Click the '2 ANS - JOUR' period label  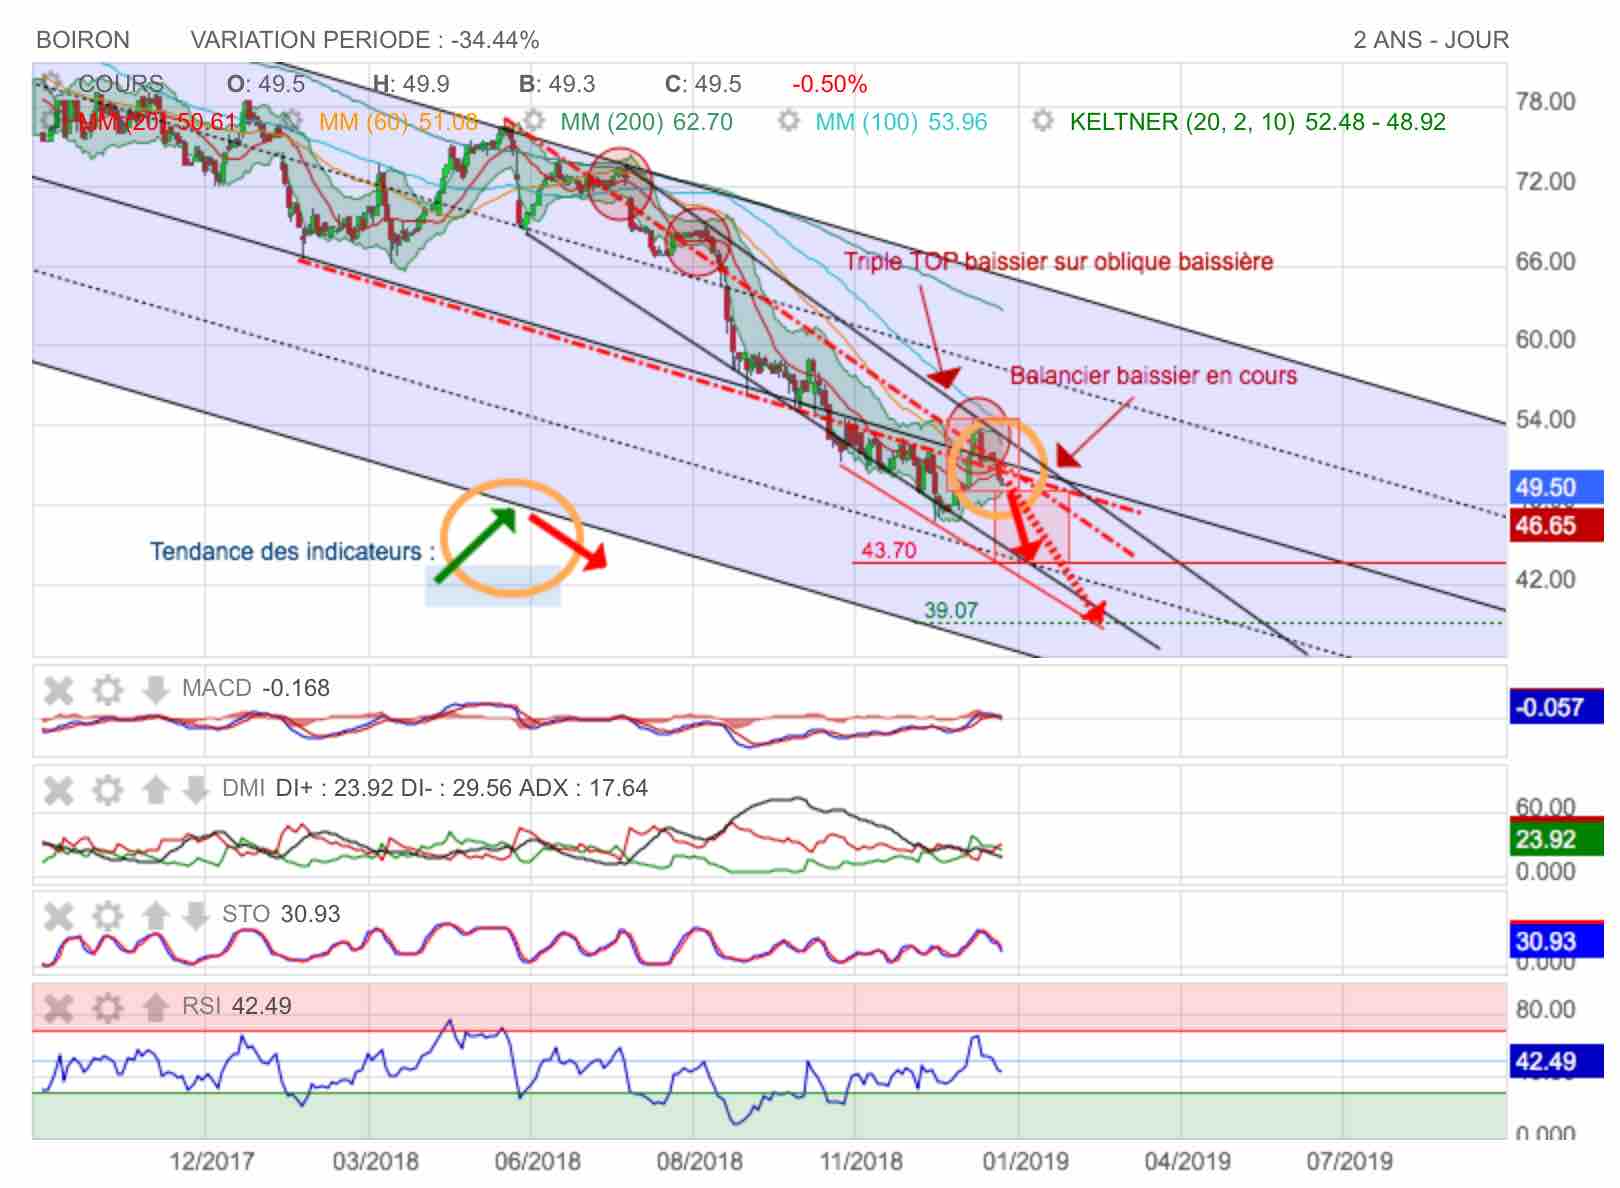click(1431, 40)
